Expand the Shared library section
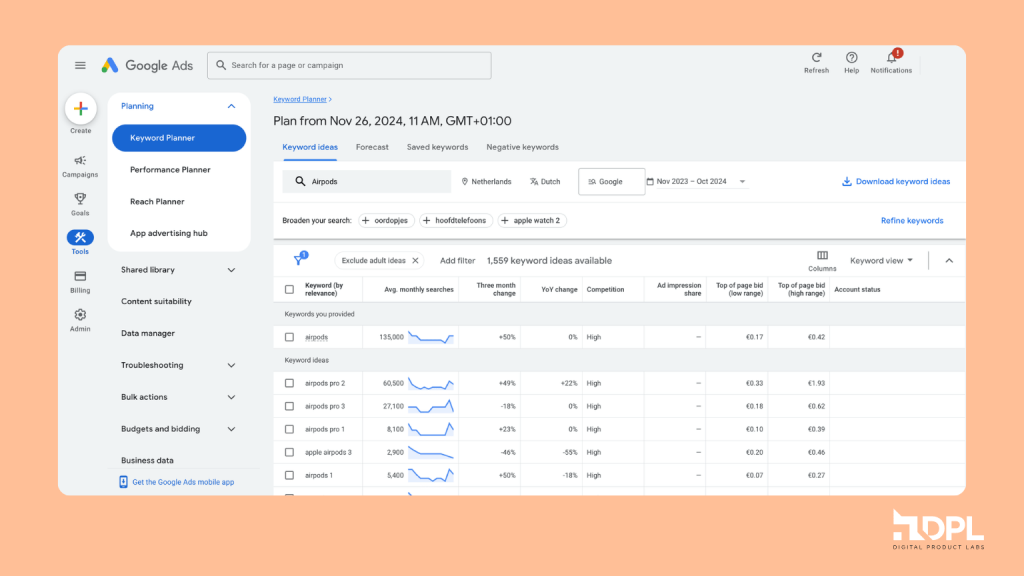This screenshot has height=576, width=1024. (x=231, y=270)
